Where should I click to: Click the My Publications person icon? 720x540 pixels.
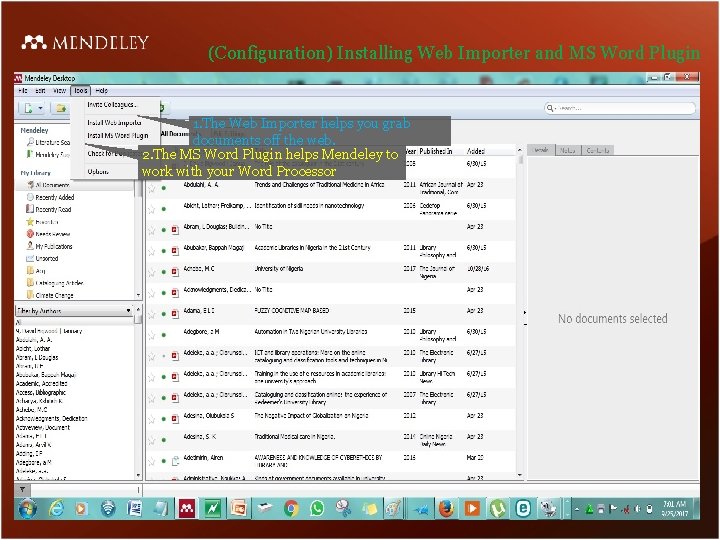tap(30, 246)
